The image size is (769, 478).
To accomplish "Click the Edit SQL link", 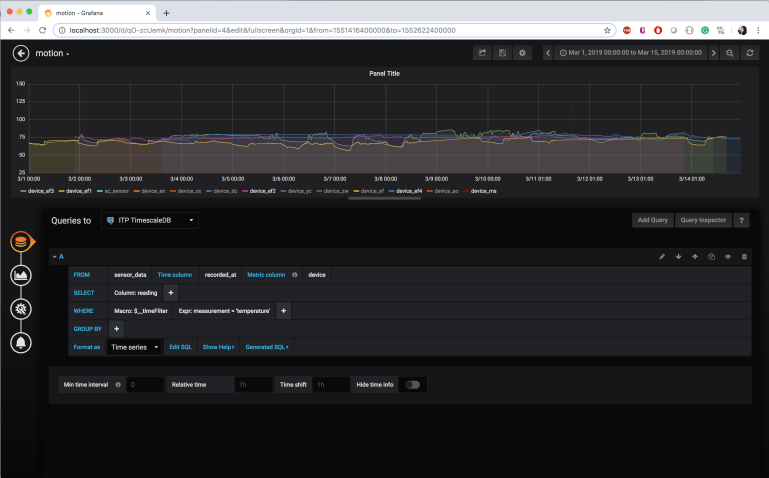I will (x=180, y=347).
